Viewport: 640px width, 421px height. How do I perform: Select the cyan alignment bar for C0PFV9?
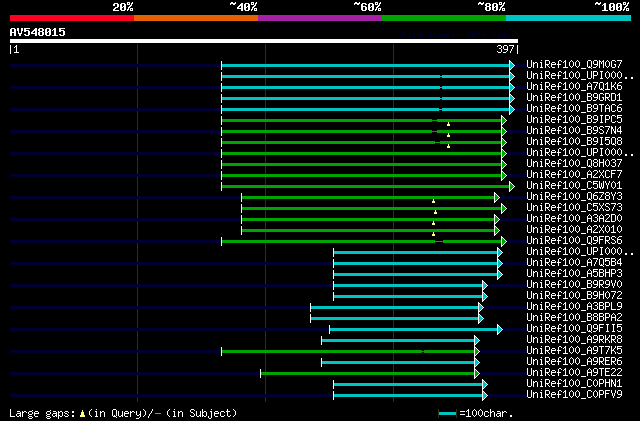tap(410, 396)
